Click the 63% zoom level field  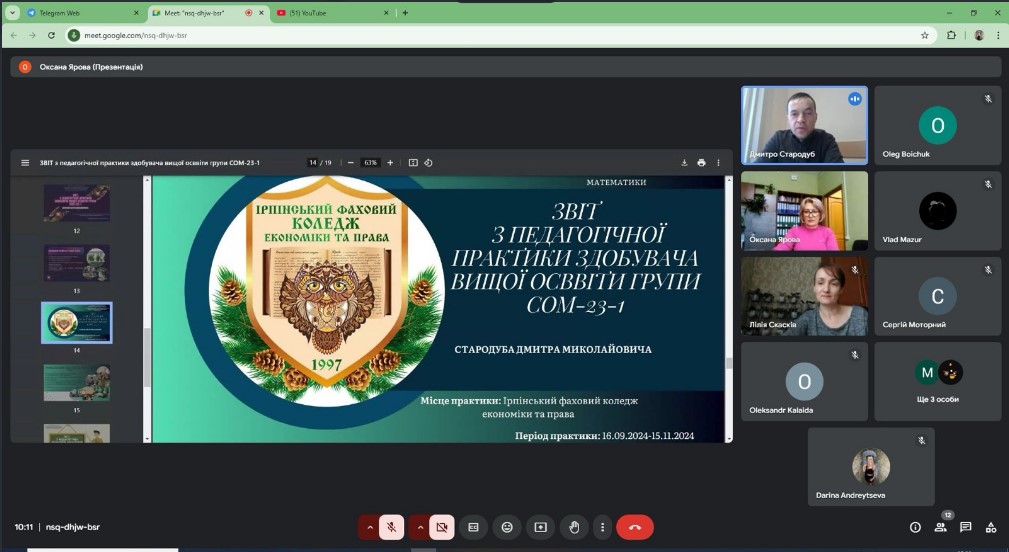[371, 163]
